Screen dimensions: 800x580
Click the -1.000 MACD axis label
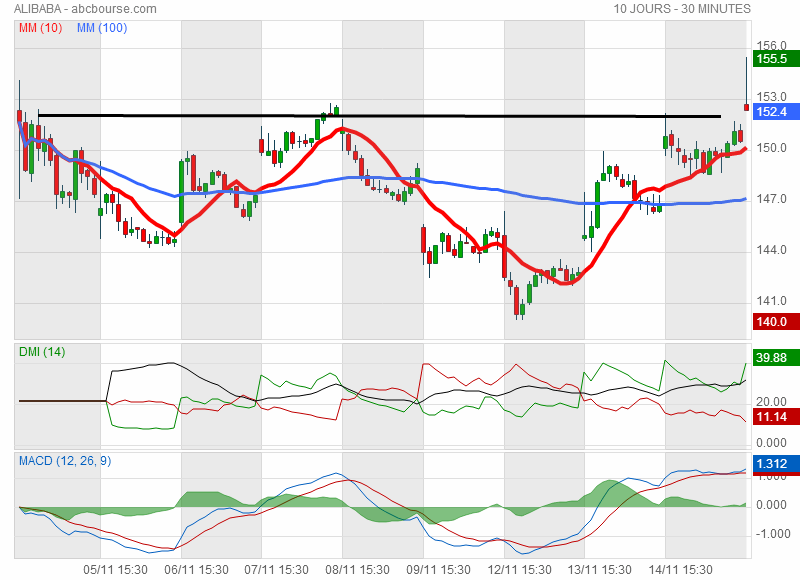point(771,534)
